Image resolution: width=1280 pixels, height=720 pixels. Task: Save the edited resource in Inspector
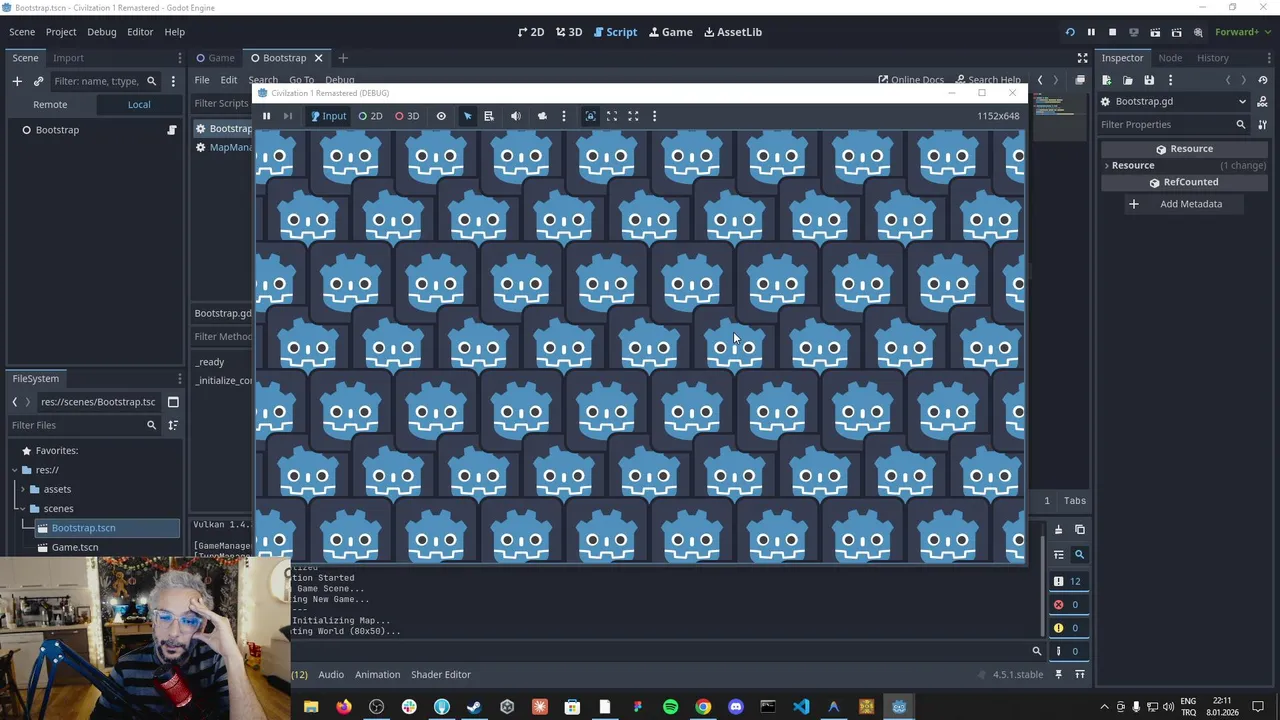coord(1149,80)
